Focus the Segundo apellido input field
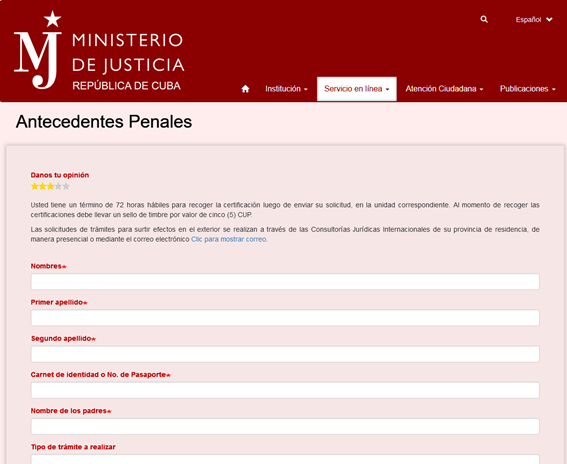 click(285, 354)
